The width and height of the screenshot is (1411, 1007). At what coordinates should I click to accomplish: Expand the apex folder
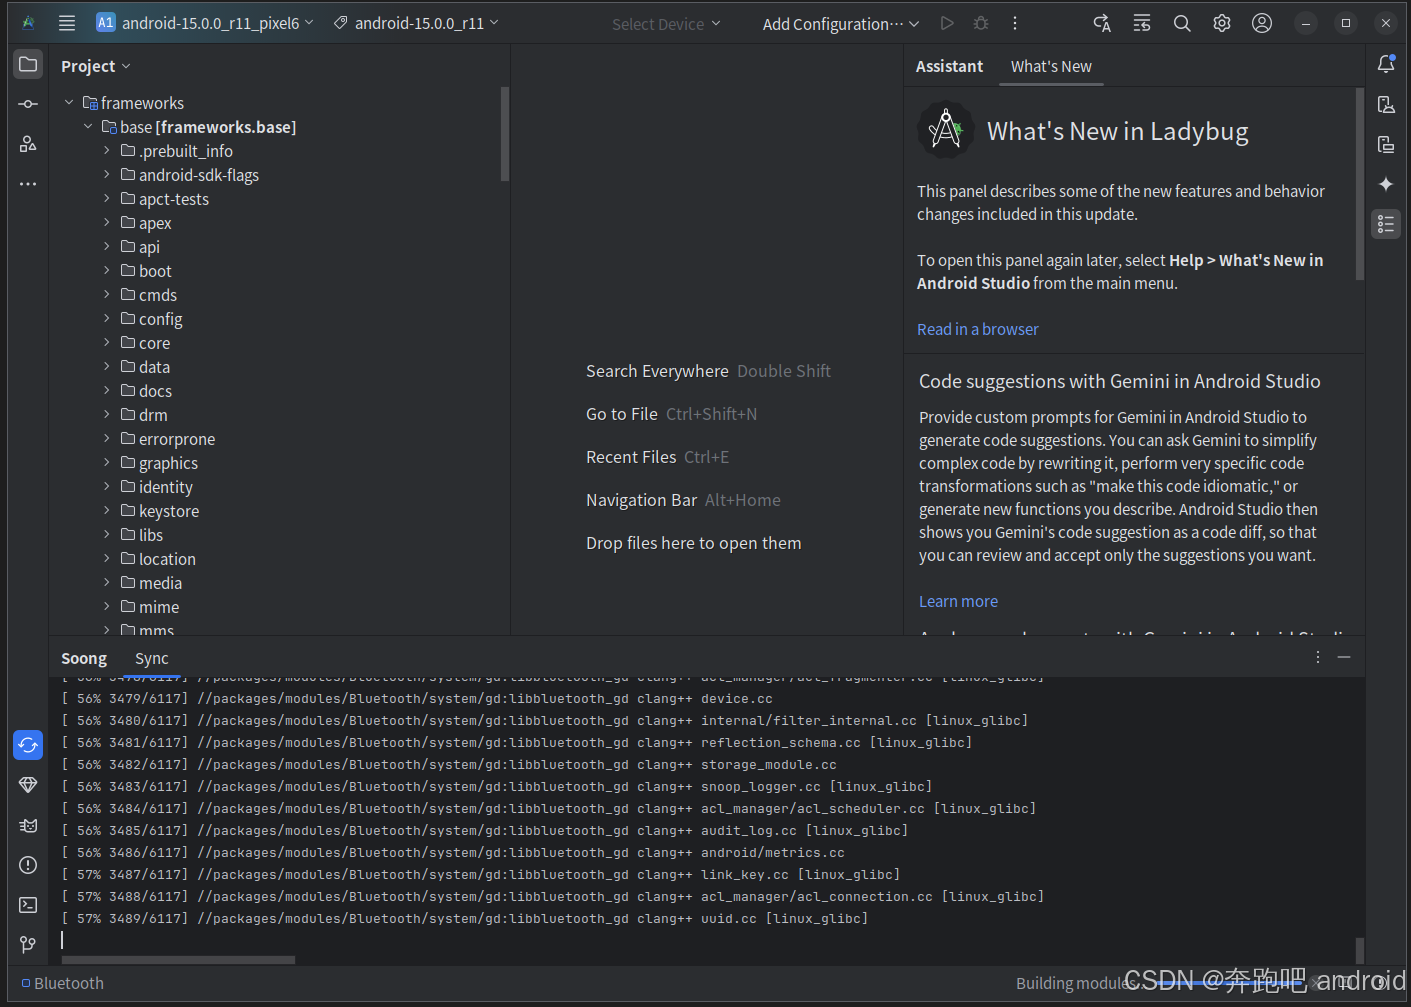(107, 222)
